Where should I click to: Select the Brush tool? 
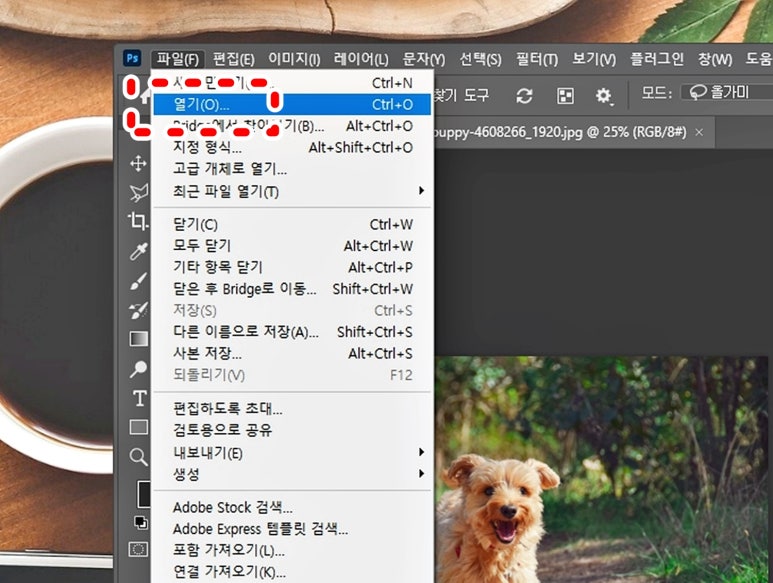(x=139, y=281)
